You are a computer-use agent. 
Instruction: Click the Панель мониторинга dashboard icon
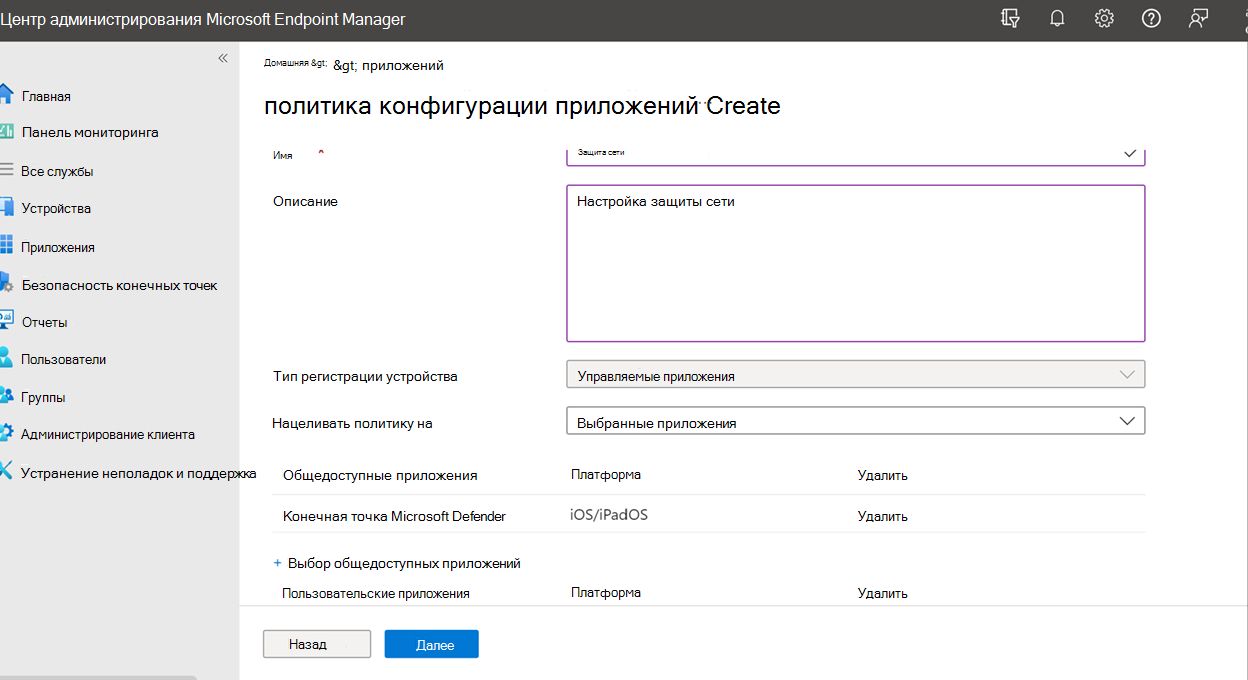(5, 131)
